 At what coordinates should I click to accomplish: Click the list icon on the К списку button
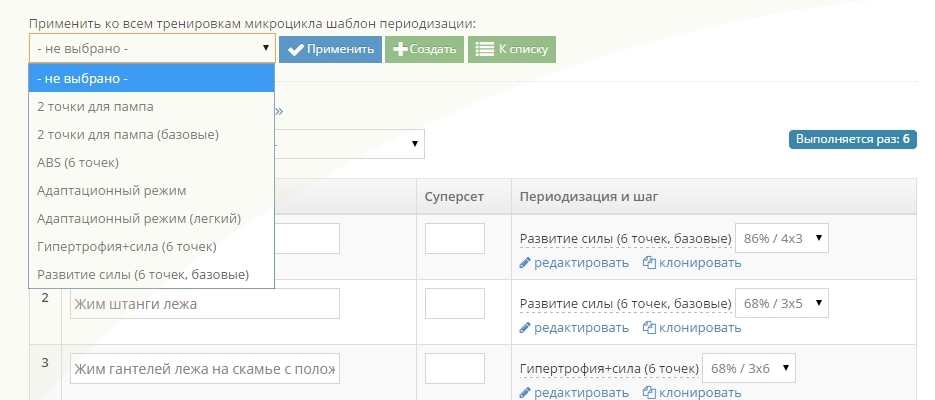(485, 49)
